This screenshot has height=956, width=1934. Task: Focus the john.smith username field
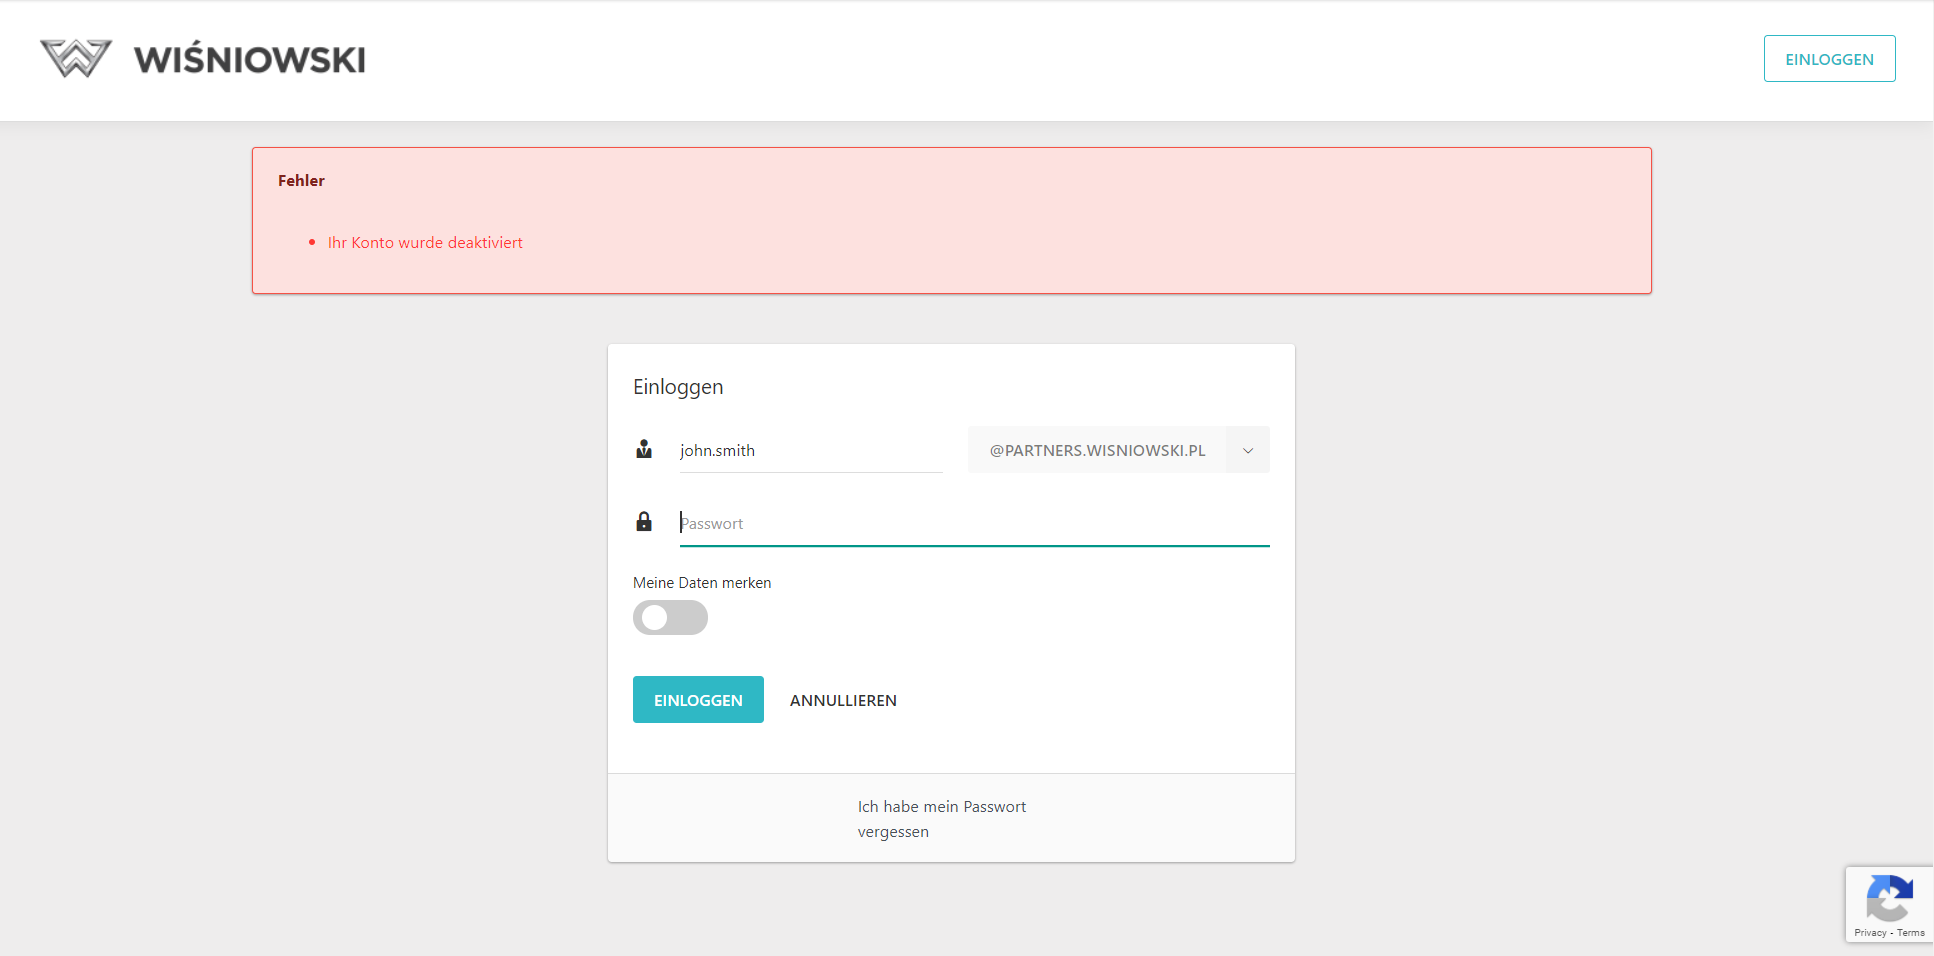(810, 450)
